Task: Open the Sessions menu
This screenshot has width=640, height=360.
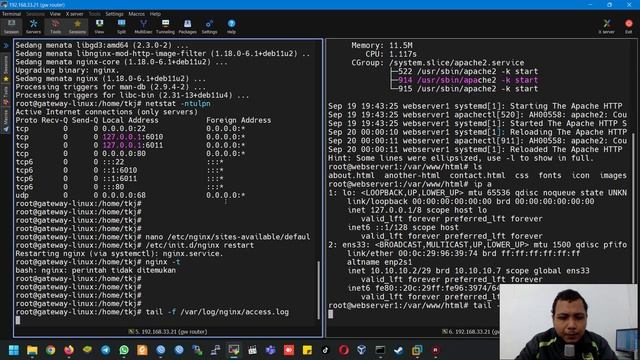Action: point(36,14)
